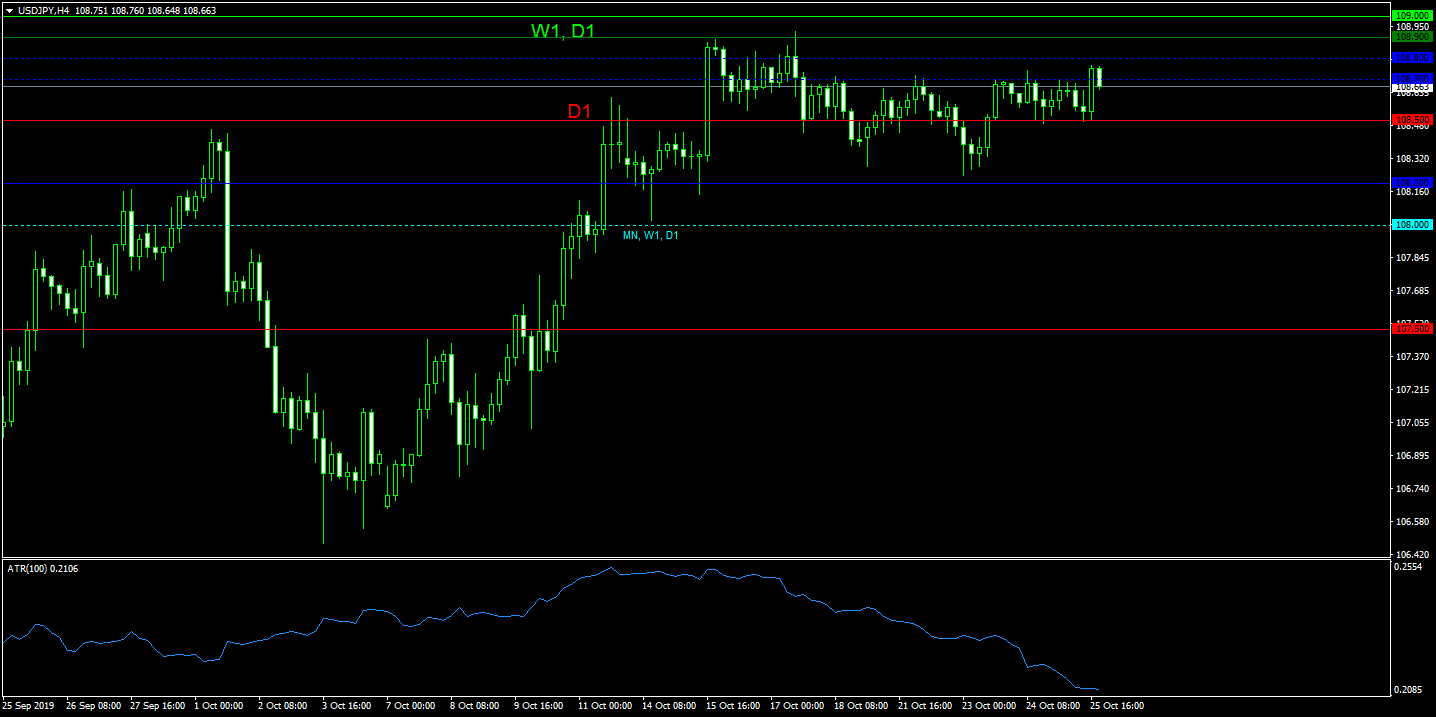Click the 25 Oct 16:00 time label
This screenshot has width=1436, height=717.
pos(1116,706)
